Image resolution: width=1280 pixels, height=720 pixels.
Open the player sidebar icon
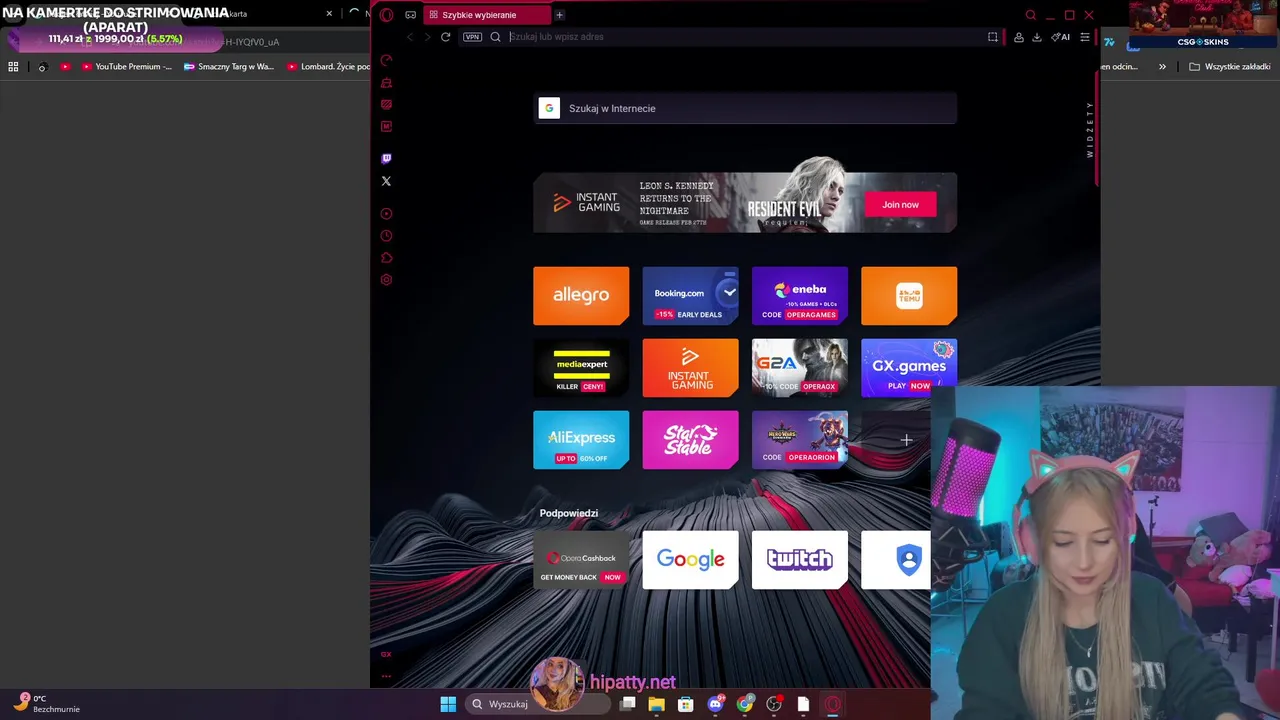386,213
